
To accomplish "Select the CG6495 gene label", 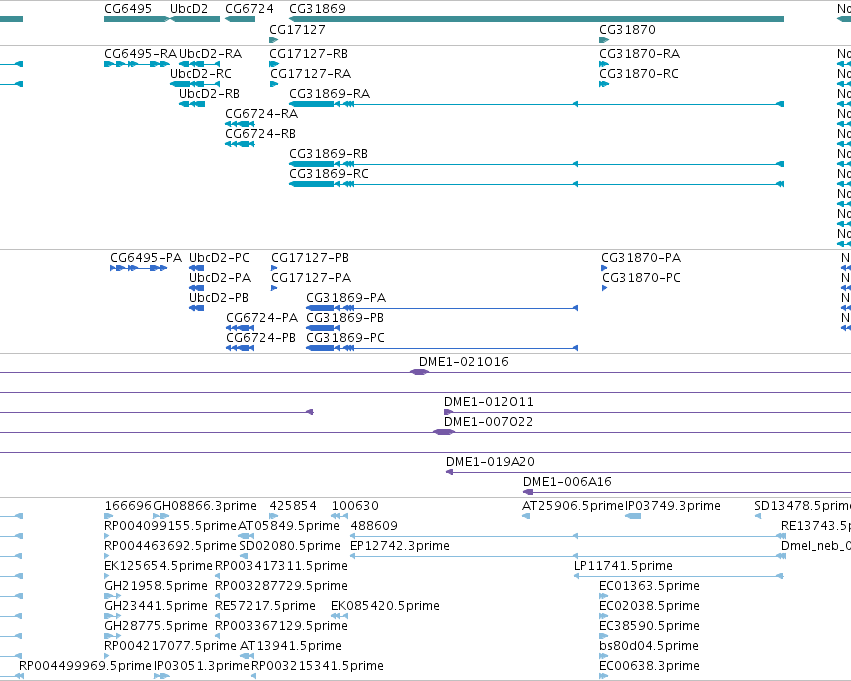I will [128, 9].
